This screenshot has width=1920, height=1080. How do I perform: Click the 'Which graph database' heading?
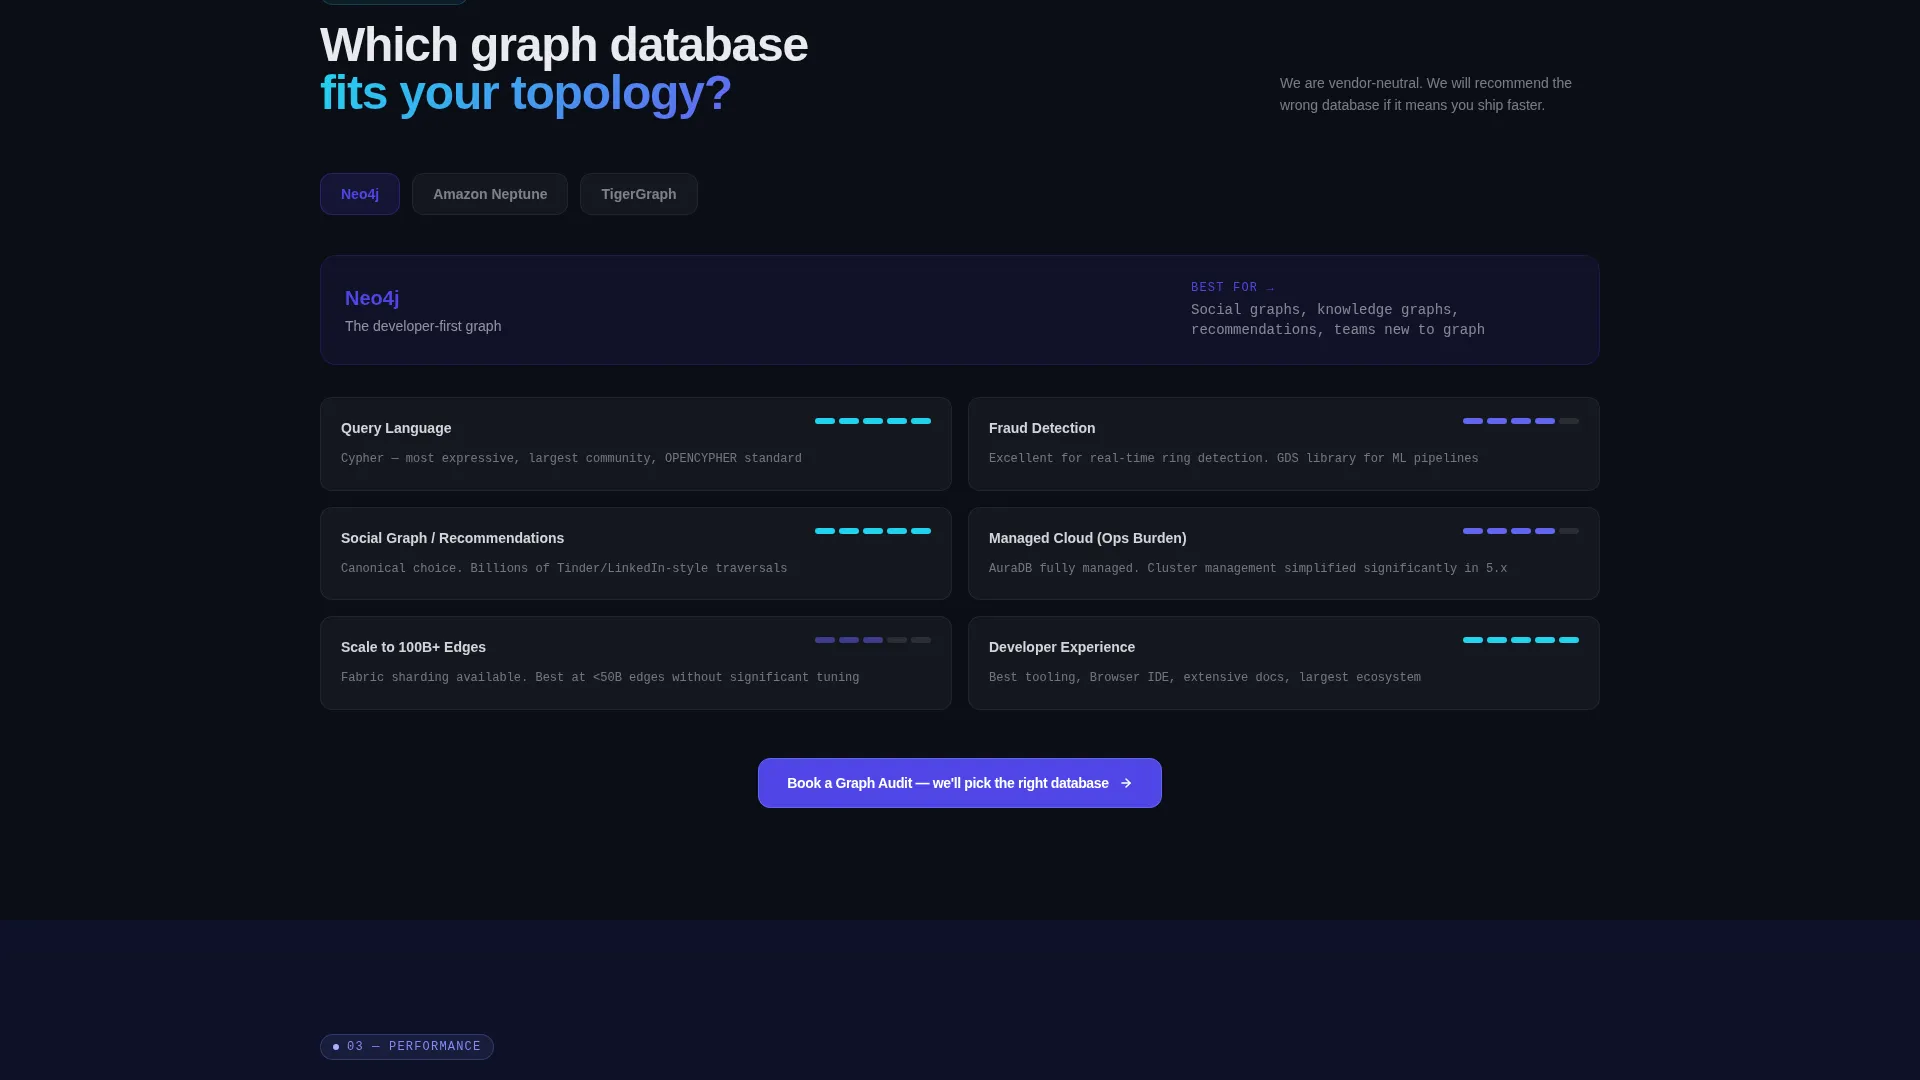pos(564,45)
